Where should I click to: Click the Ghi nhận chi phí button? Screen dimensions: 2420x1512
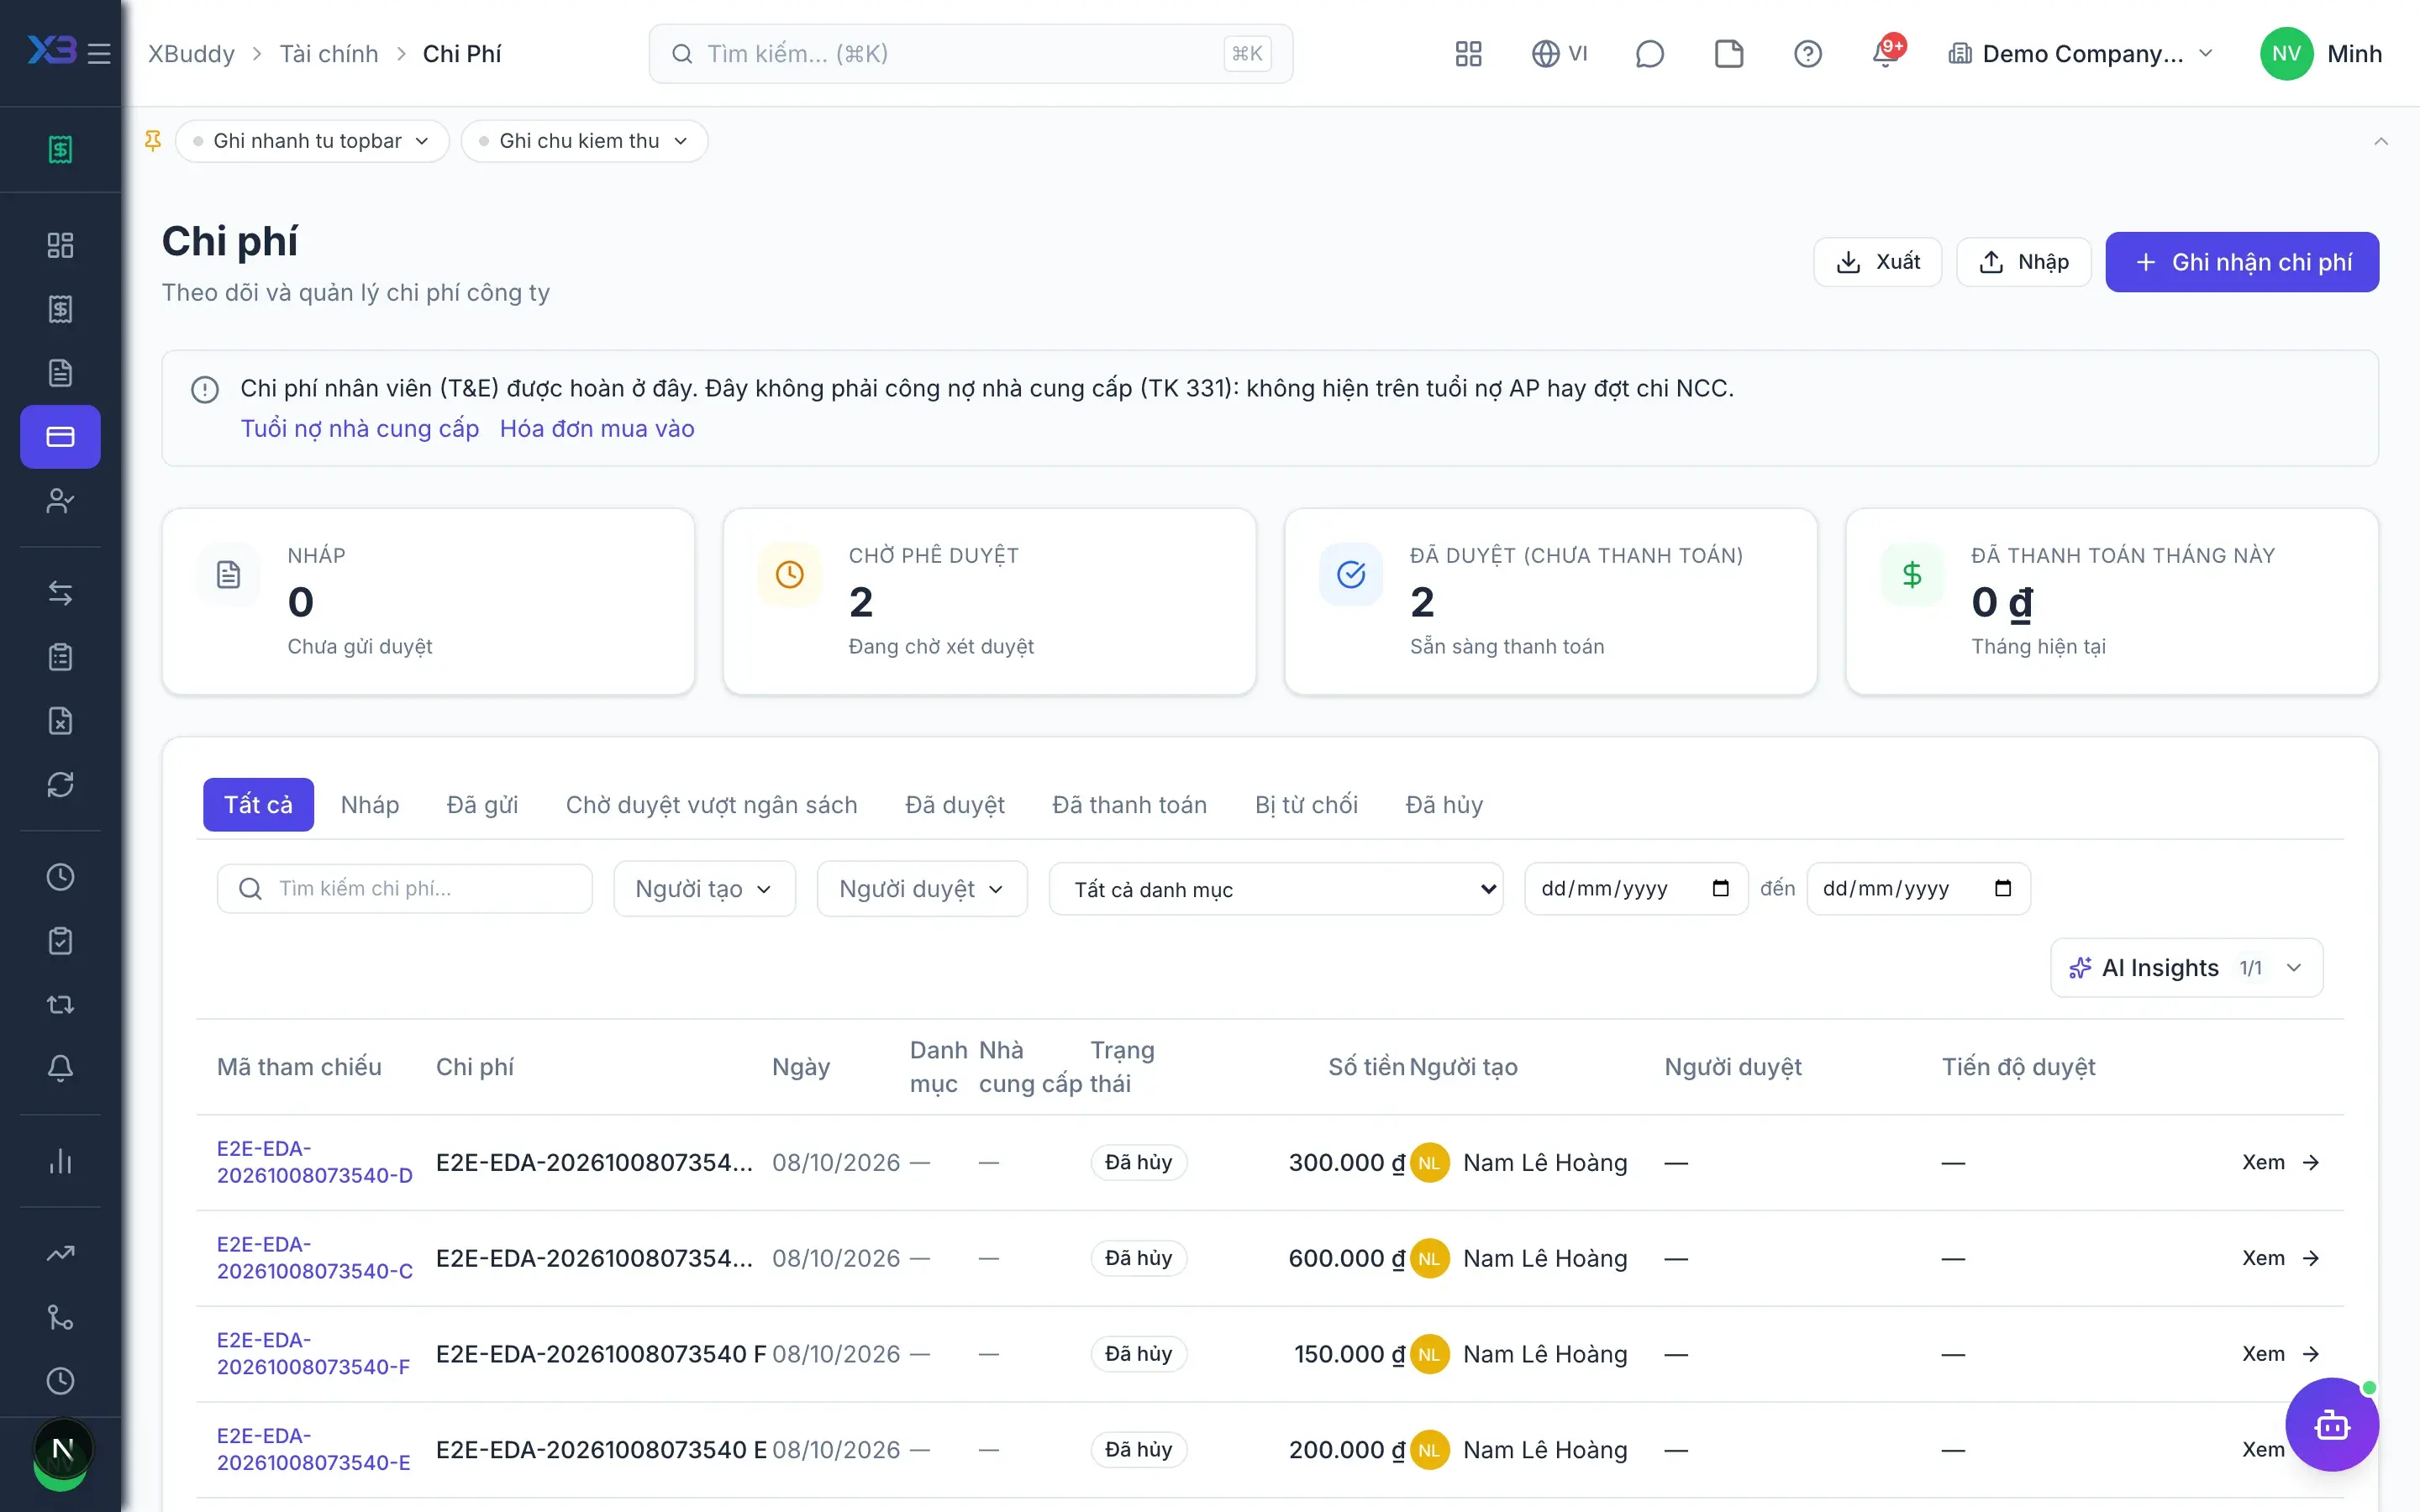pyautogui.click(x=2242, y=262)
